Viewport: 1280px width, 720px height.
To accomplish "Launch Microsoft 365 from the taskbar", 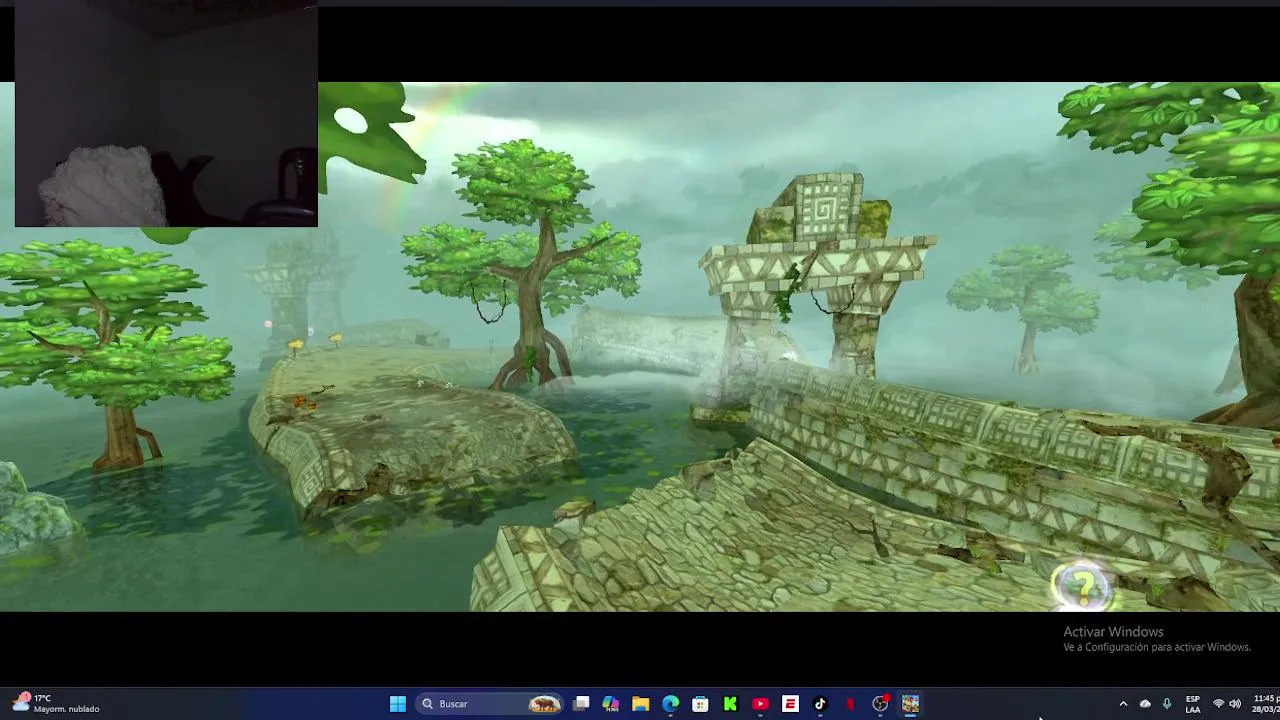I will click(x=611, y=704).
